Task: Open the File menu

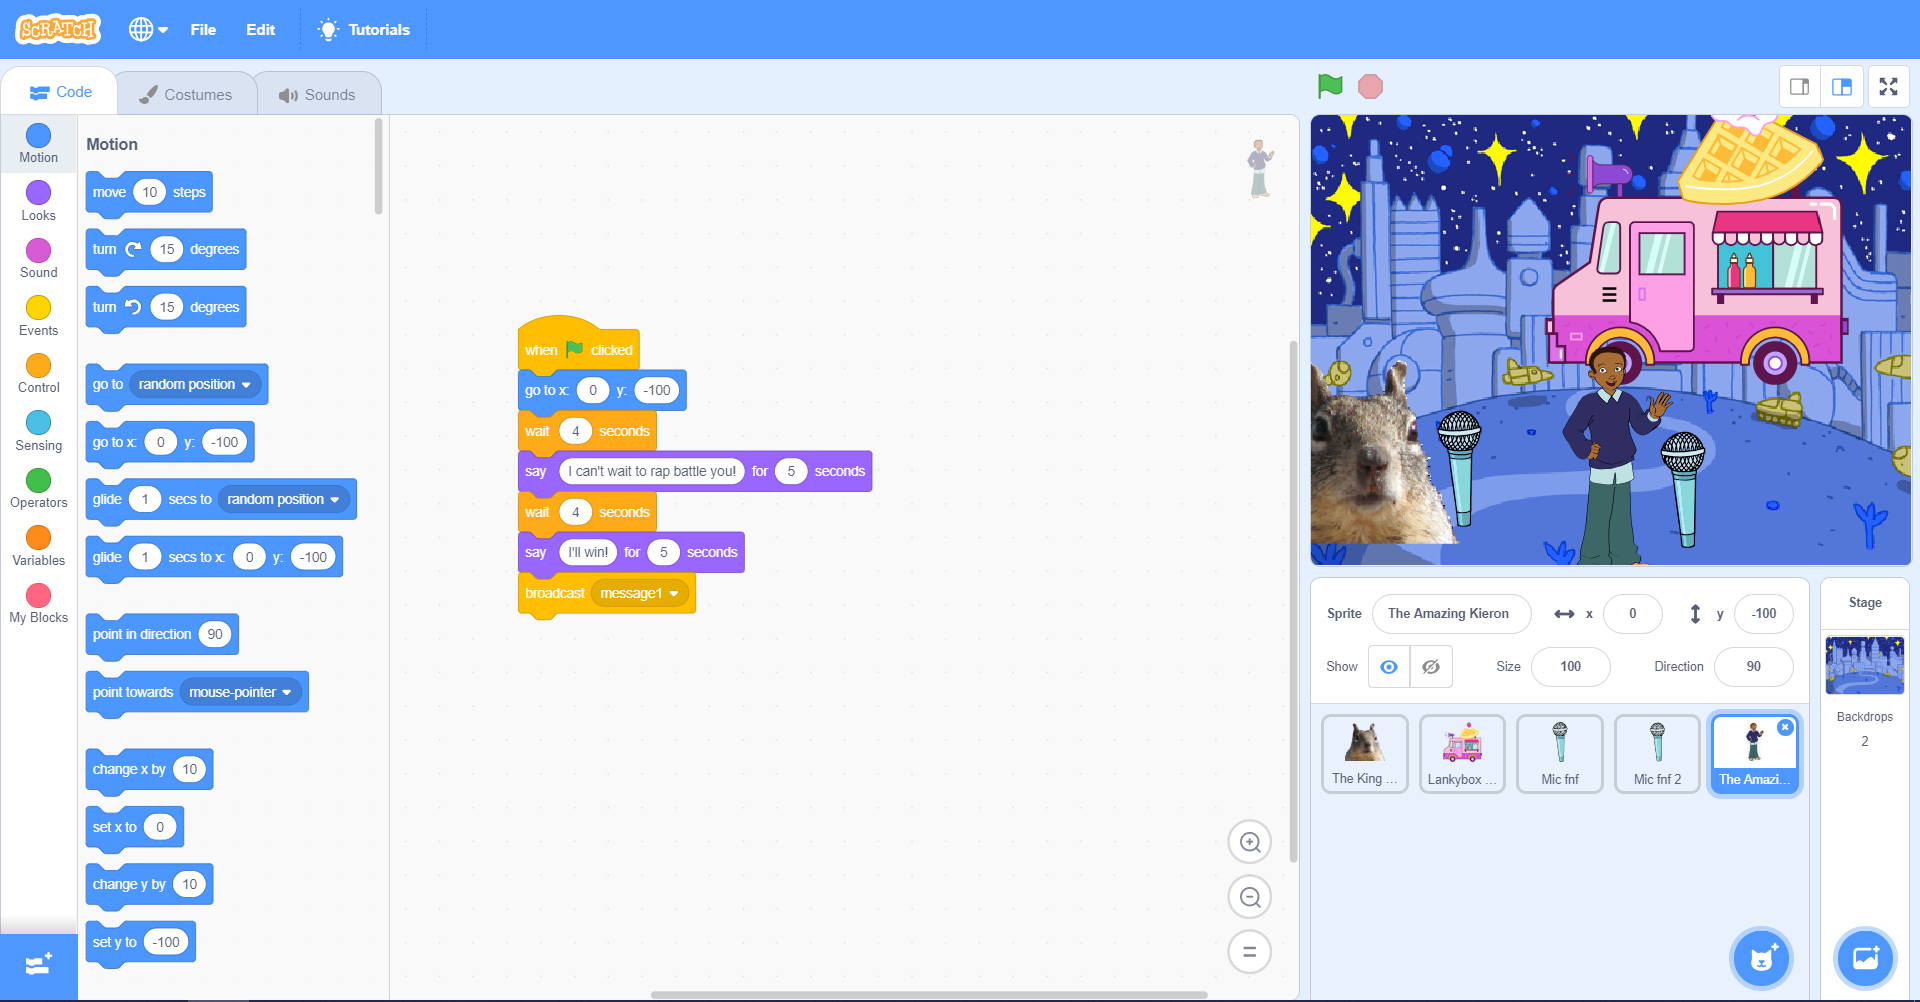Action: 203,30
